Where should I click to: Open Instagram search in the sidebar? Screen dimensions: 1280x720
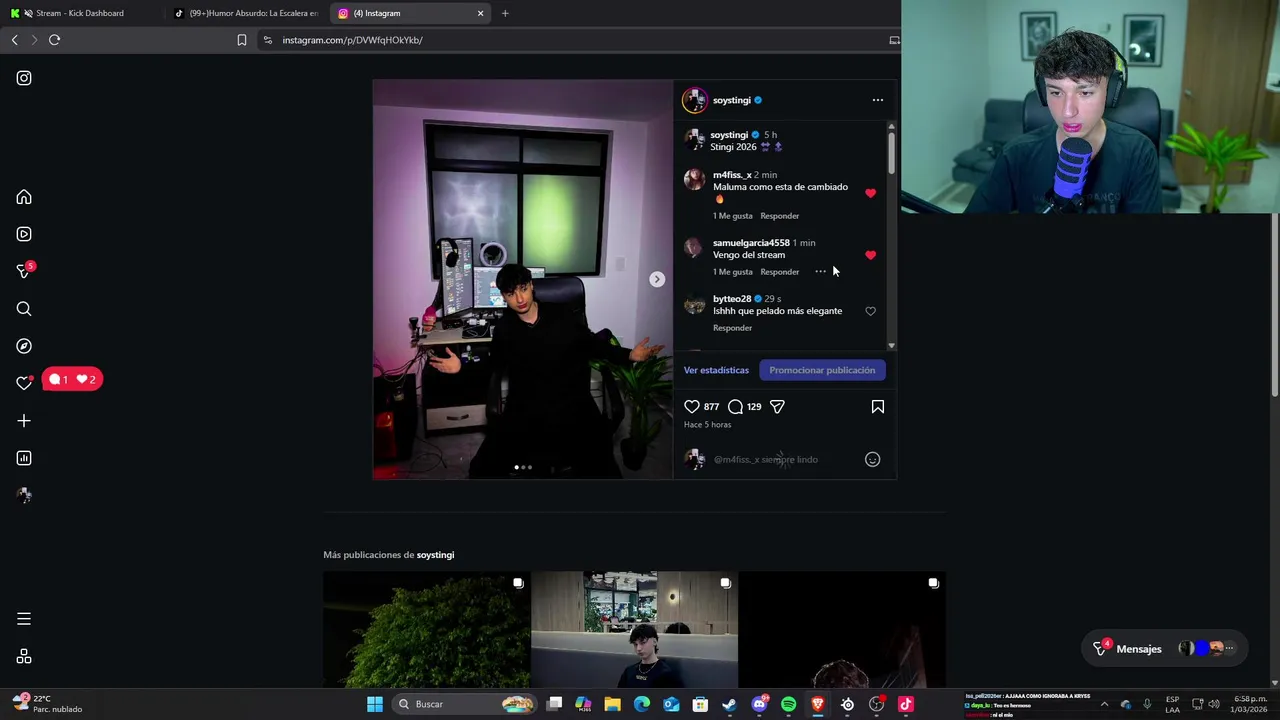click(24, 309)
